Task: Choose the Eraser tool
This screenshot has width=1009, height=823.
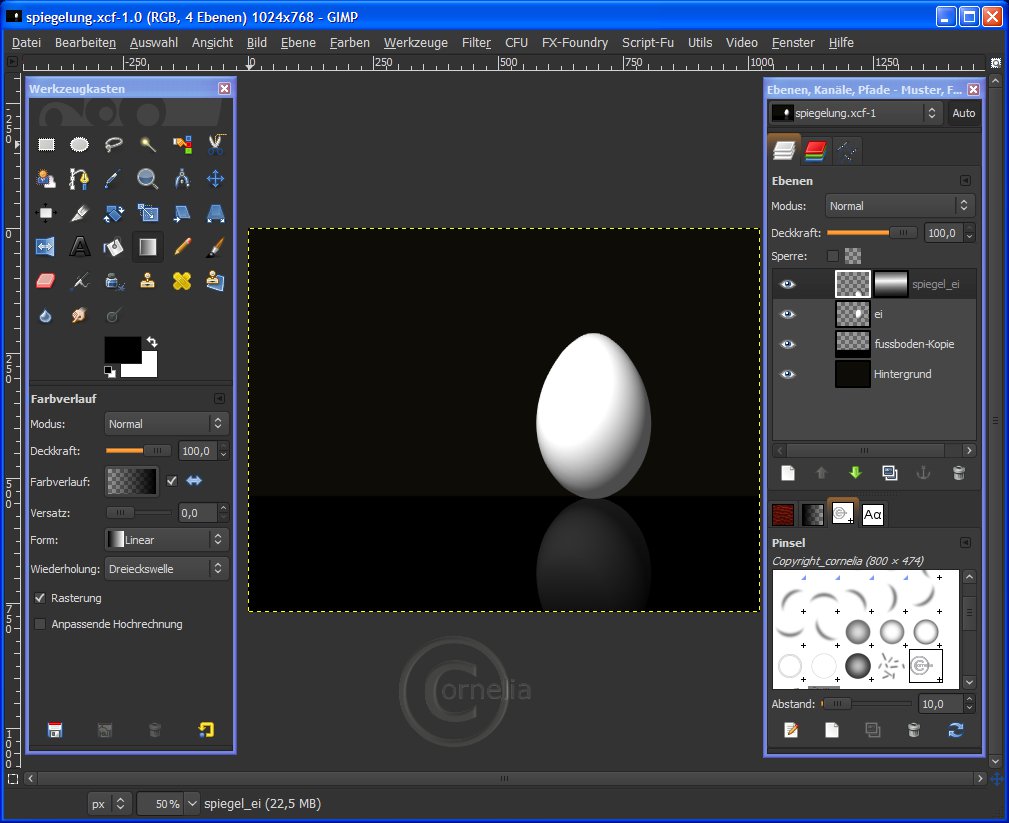Action: [x=46, y=281]
